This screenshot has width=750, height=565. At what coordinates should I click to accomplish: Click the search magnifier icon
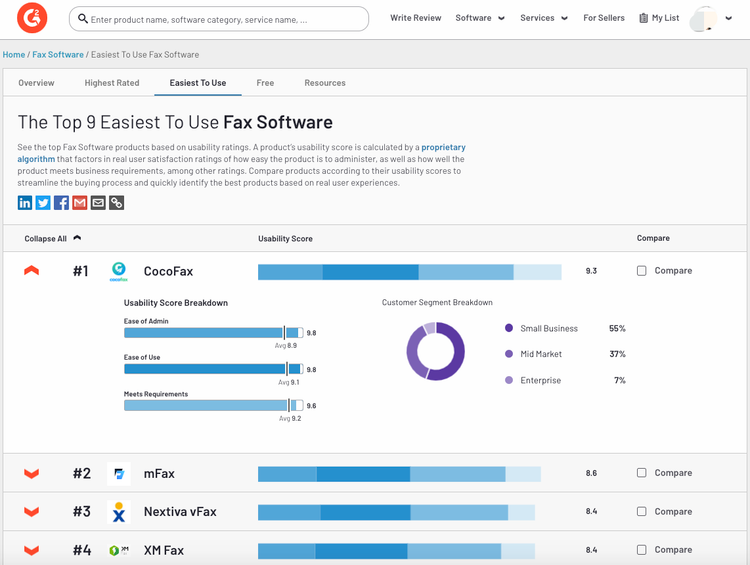(83, 19)
